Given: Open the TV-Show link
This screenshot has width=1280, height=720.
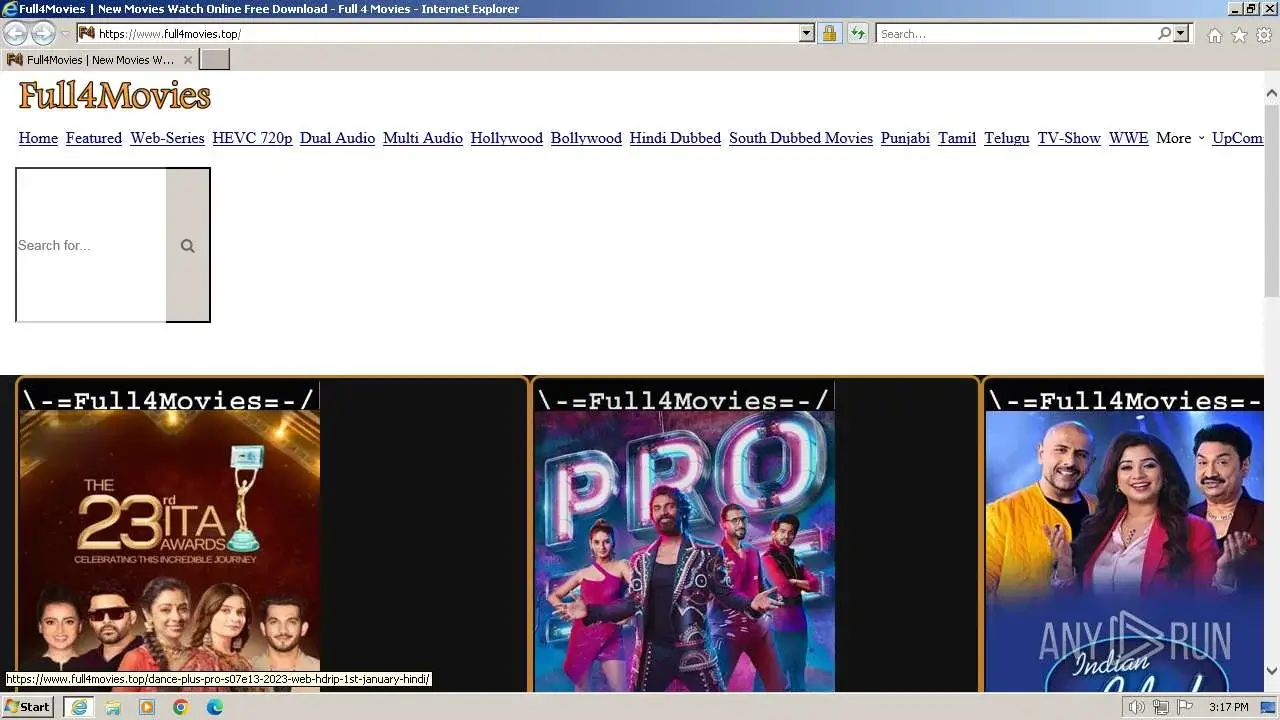Looking at the screenshot, I should point(1069,138).
